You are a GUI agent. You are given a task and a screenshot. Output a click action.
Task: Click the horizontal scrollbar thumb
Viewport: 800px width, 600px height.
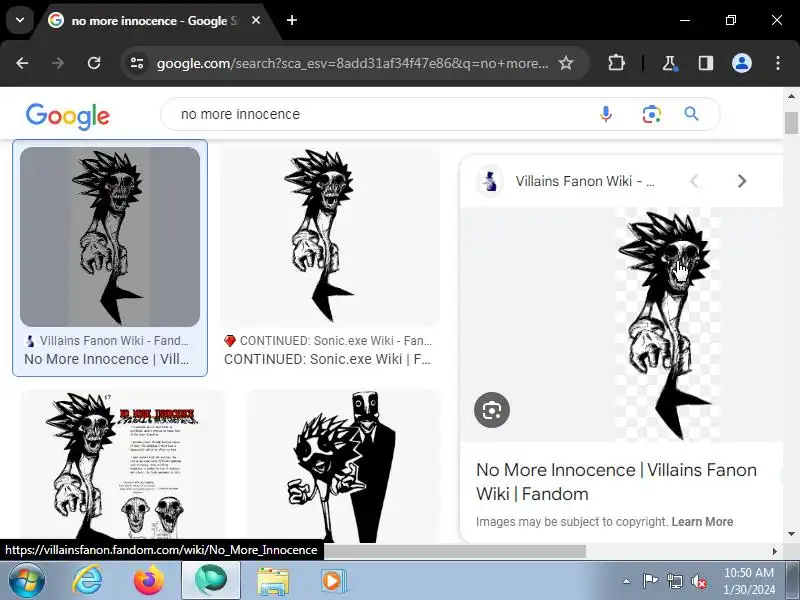point(454,552)
